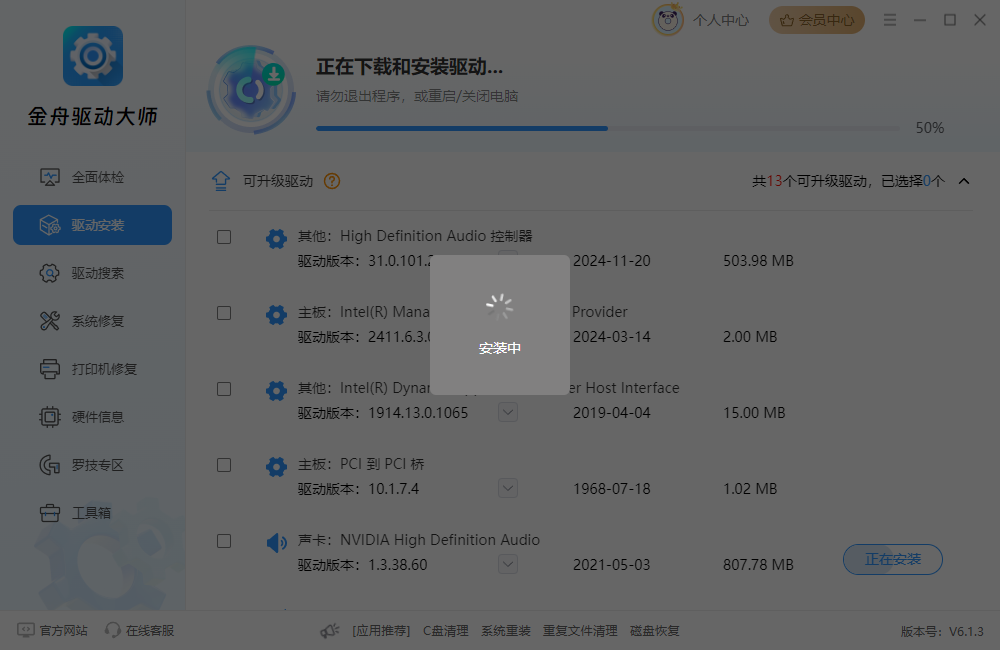Click the 全面体检 monitor icon
Viewport: 1000px width, 650px height.
(50, 177)
